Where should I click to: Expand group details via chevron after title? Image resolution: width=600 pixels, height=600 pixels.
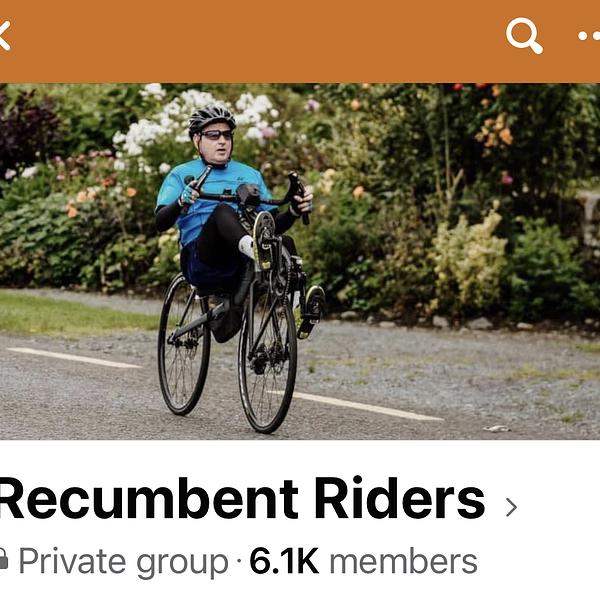pos(511,507)
